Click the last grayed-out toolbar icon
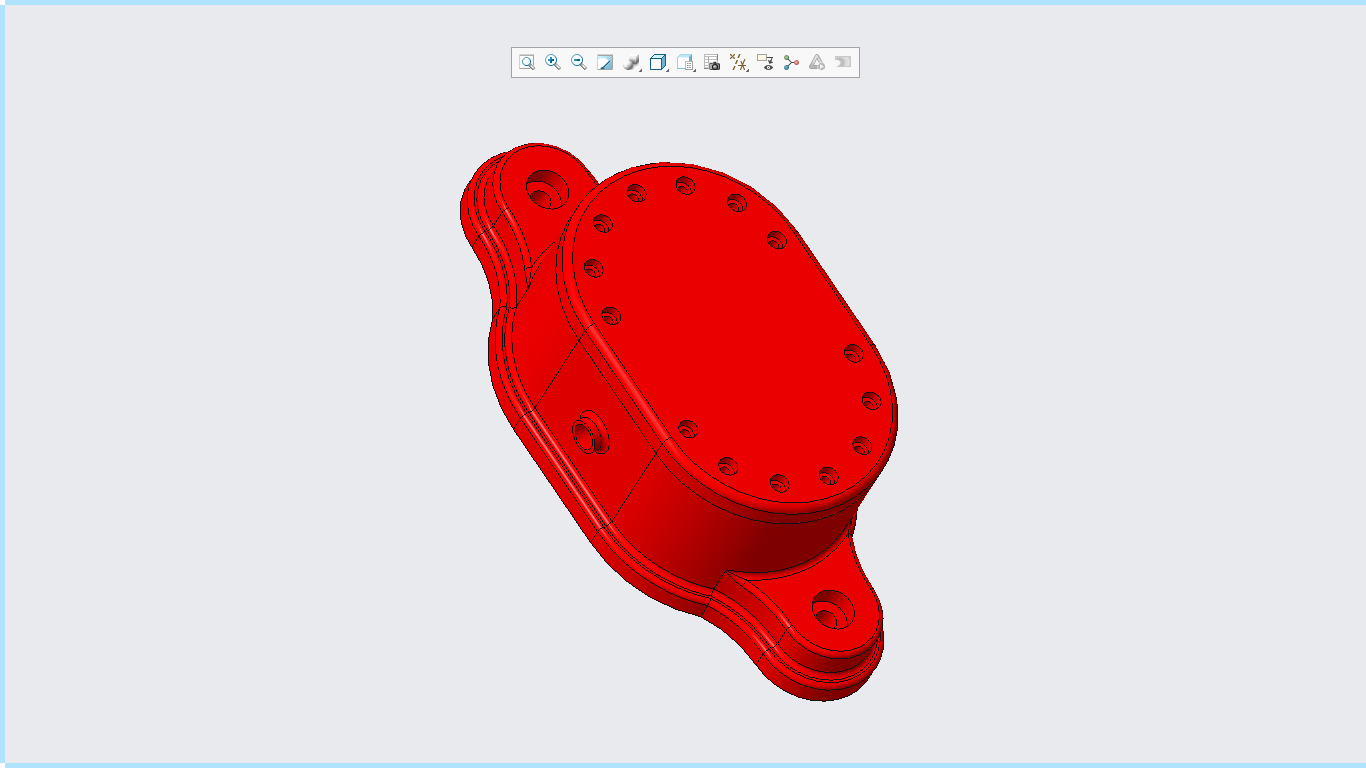Image resolution: width=1366 pixels, height=768 pixels. (843, 63)
